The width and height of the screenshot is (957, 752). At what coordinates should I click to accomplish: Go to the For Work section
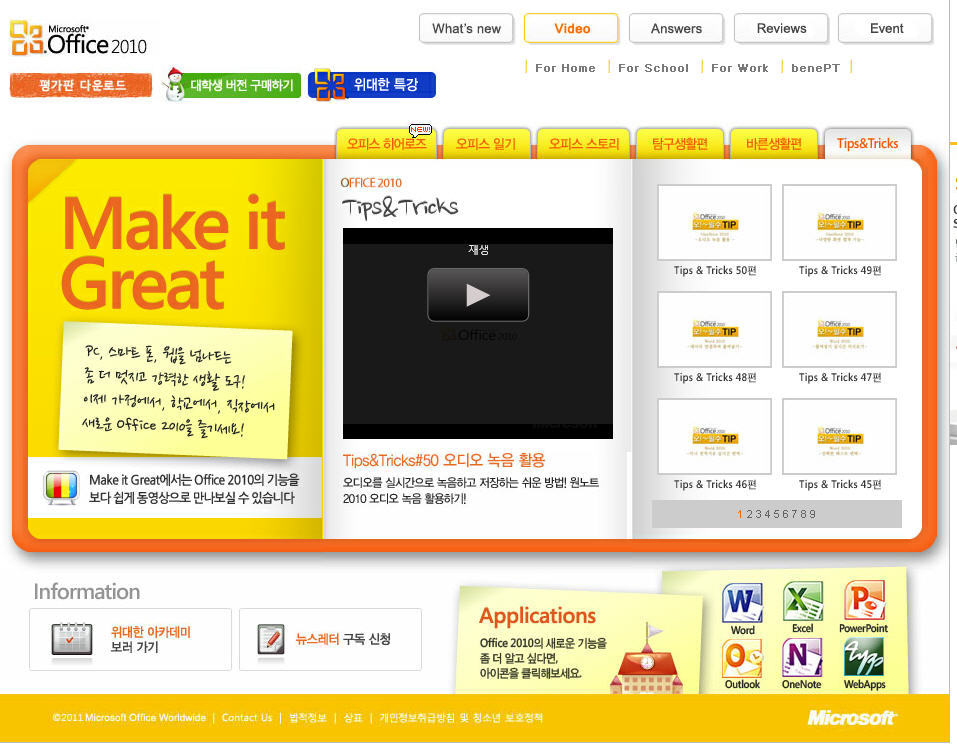(740, 68)
